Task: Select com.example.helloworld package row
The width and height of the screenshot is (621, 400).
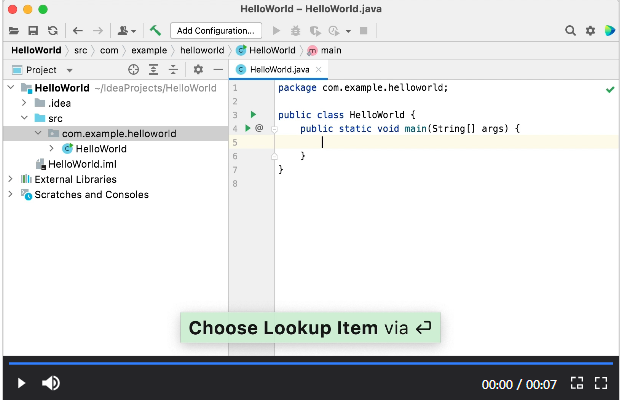Action: pos(116,133)
